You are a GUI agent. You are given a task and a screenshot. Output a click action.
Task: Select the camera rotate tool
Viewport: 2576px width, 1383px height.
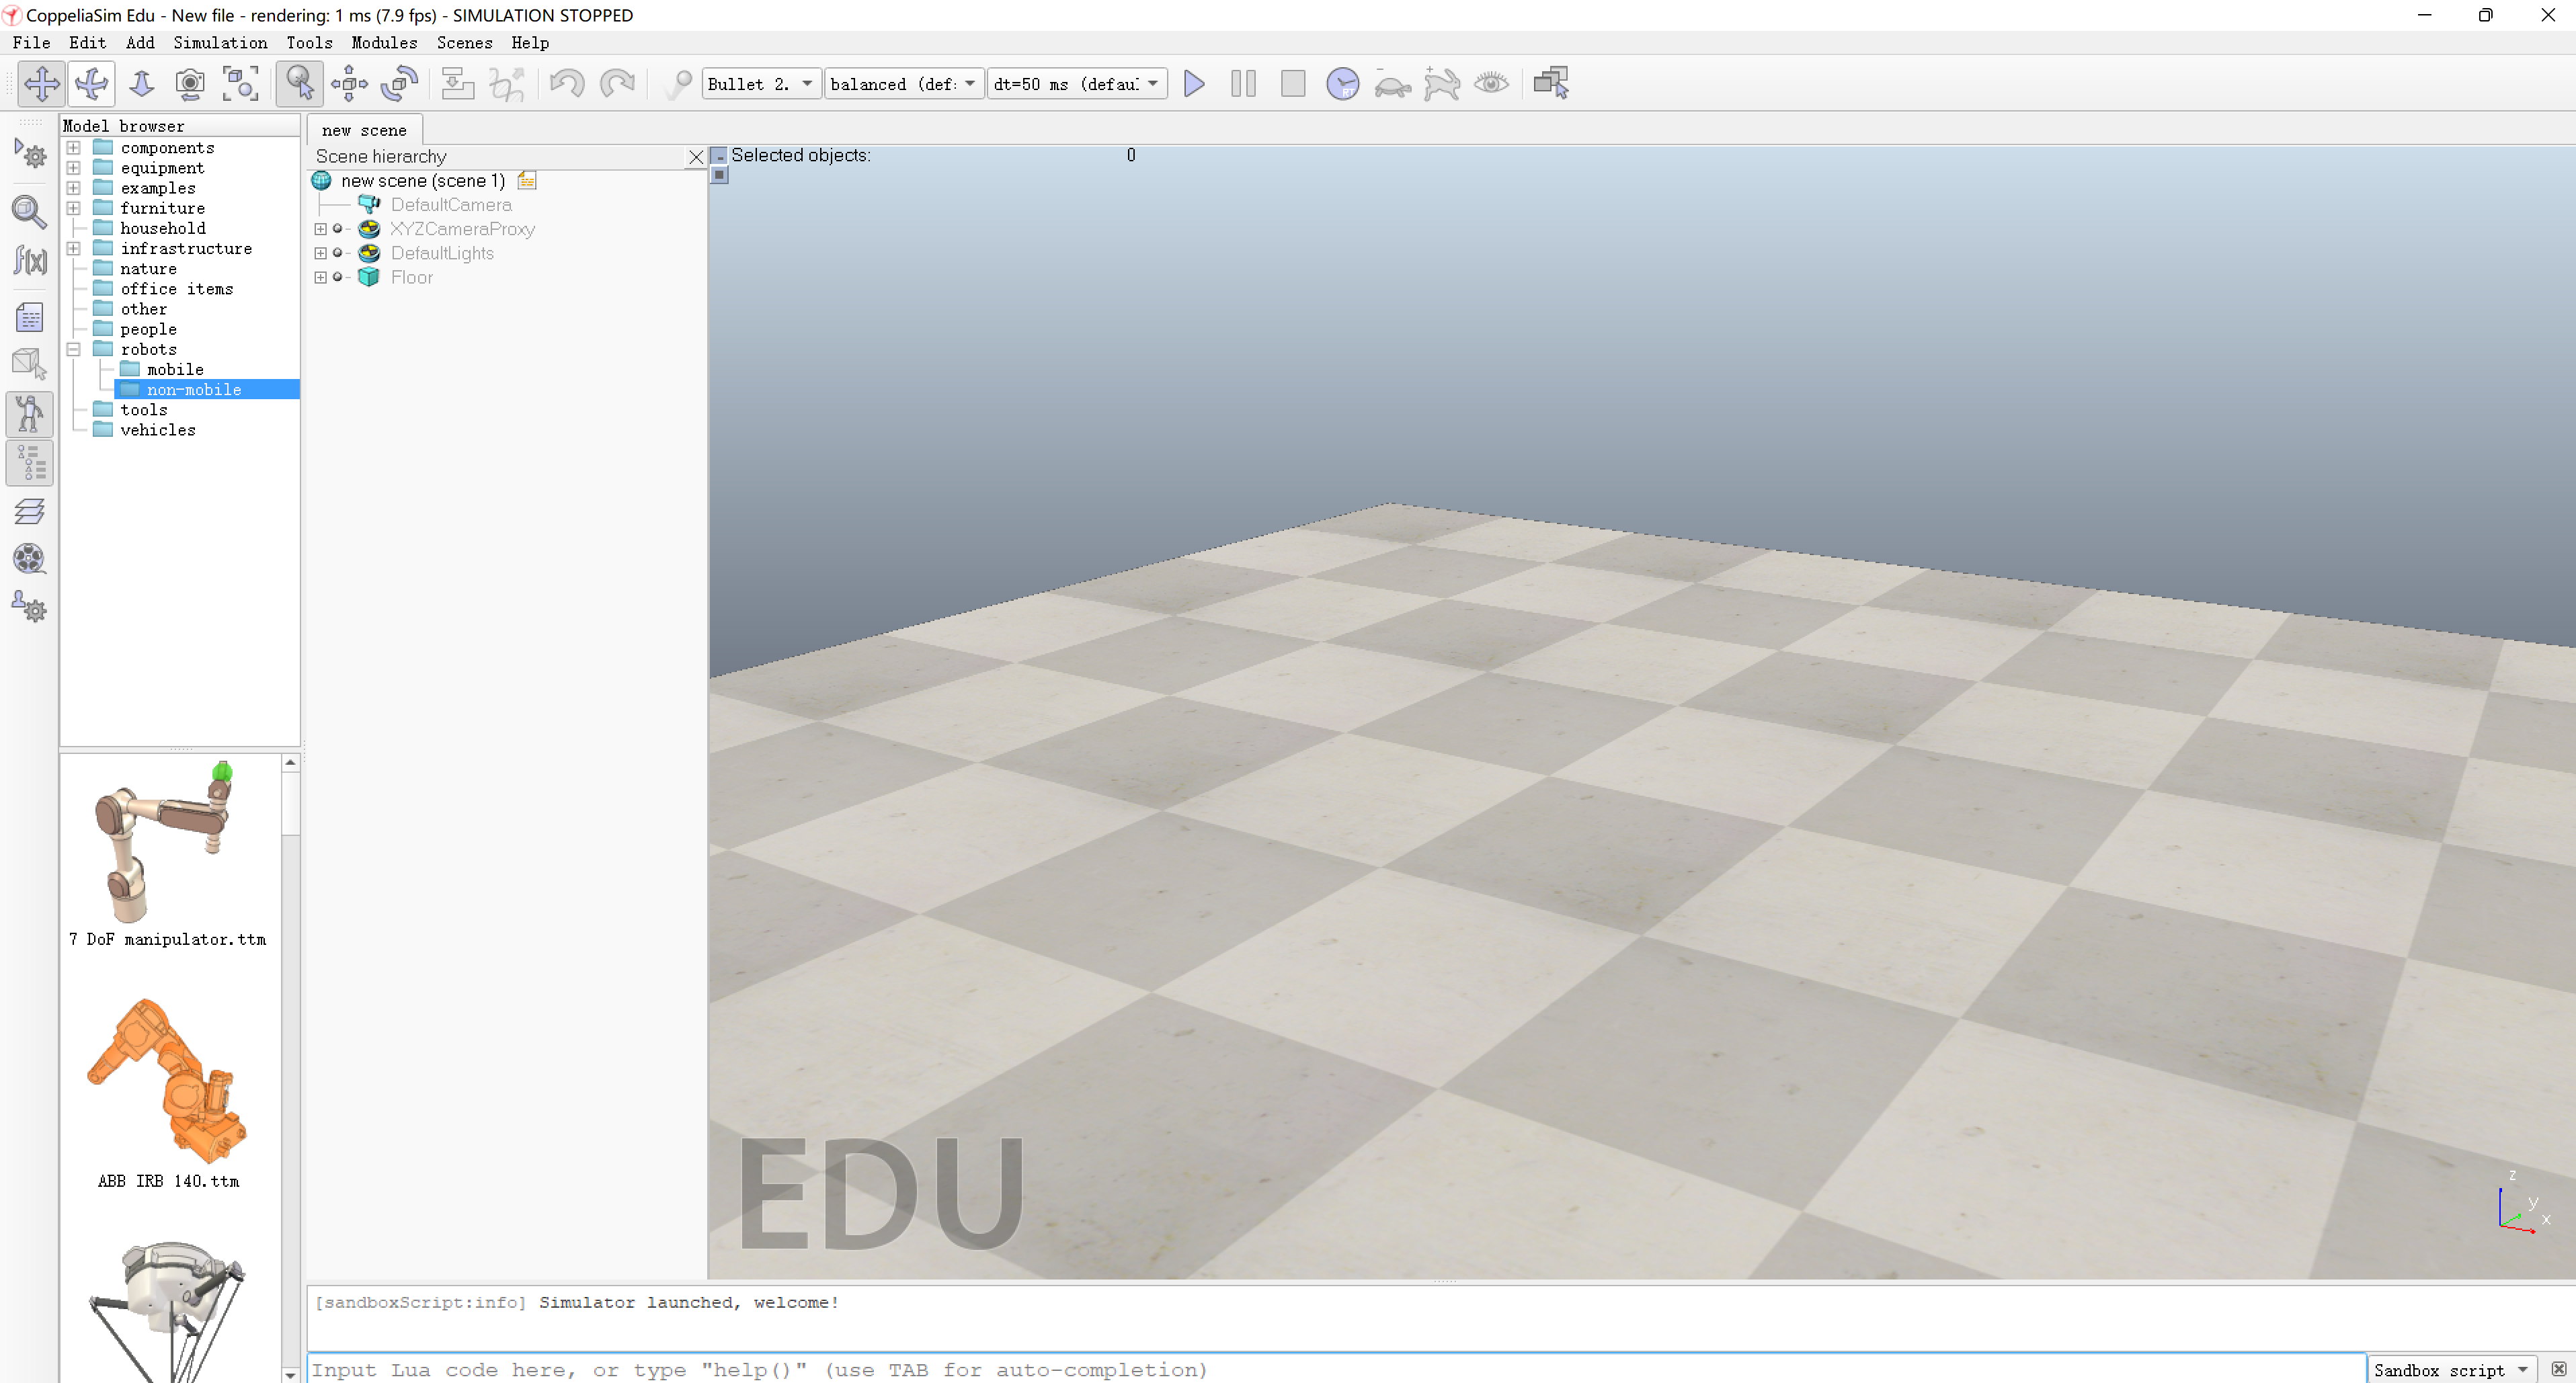91,84
